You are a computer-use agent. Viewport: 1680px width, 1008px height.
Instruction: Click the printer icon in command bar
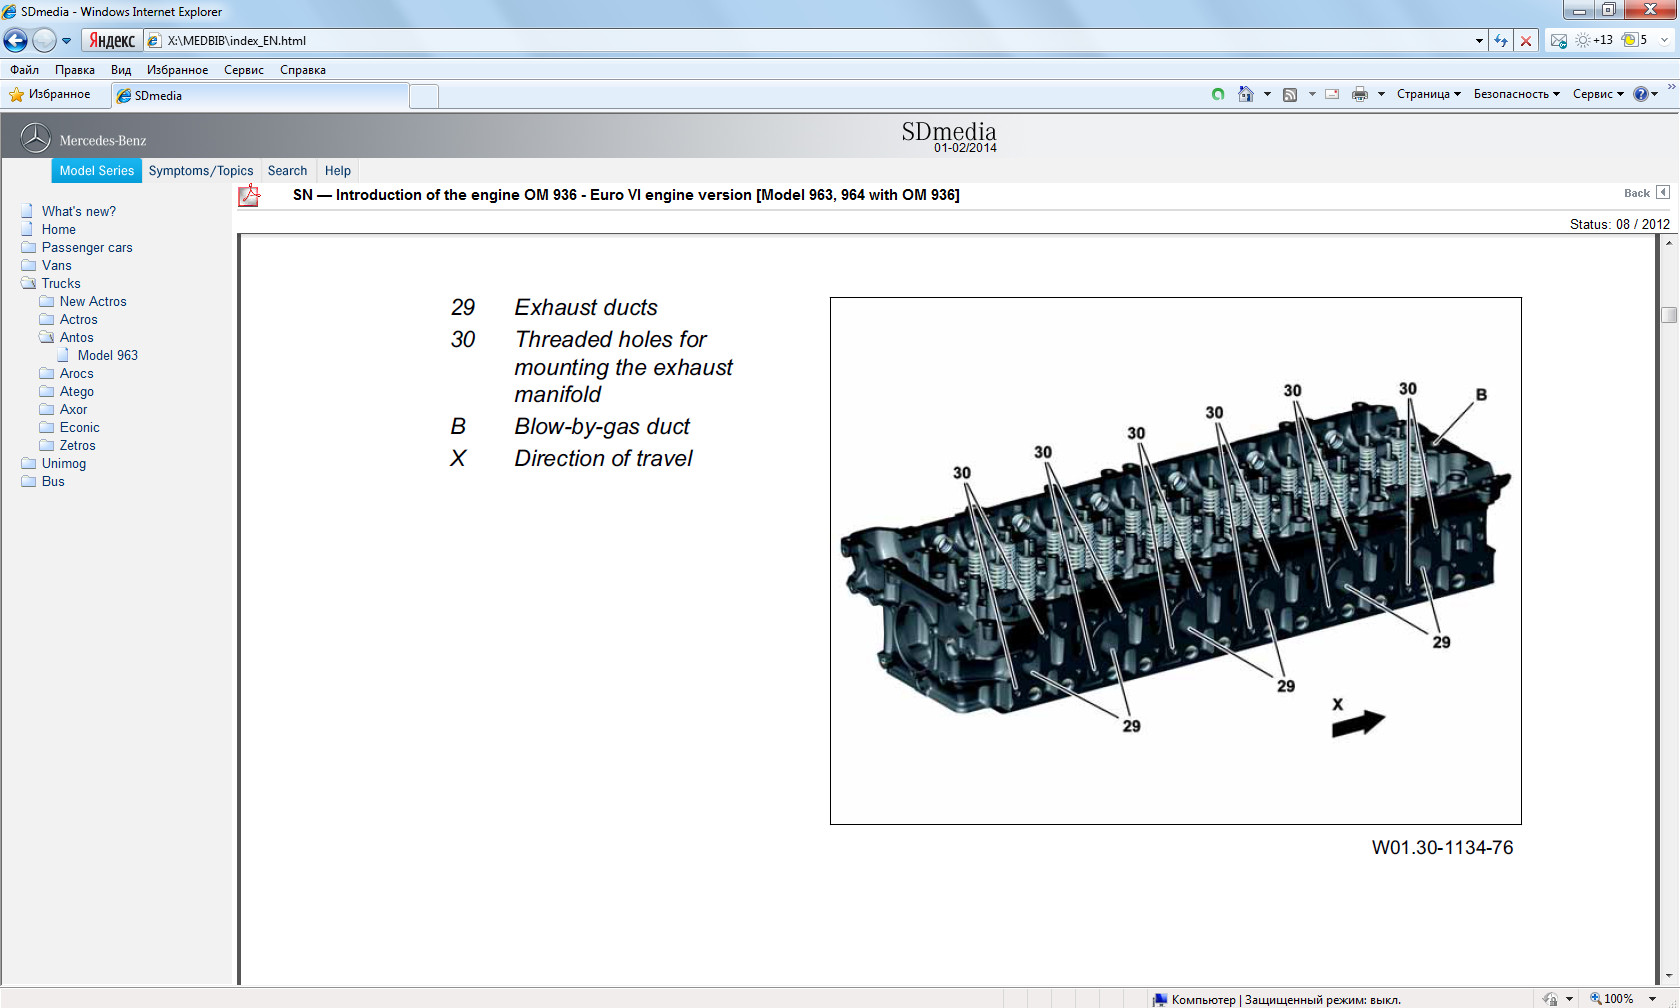pyautogui.click(x=1359, y=94)
